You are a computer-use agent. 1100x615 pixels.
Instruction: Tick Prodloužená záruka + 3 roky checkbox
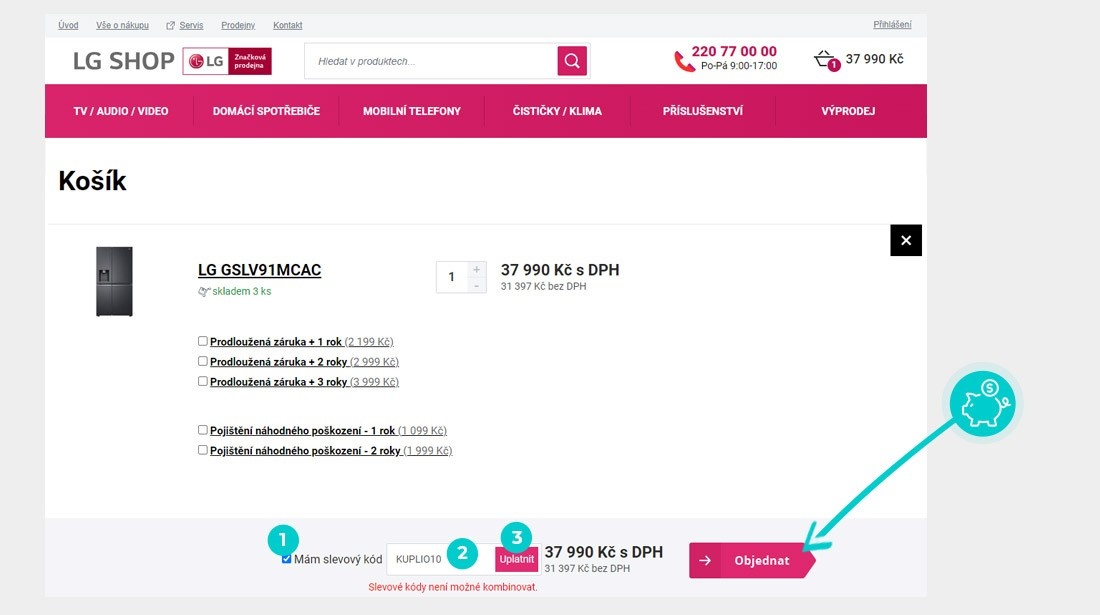coord(203,381)
